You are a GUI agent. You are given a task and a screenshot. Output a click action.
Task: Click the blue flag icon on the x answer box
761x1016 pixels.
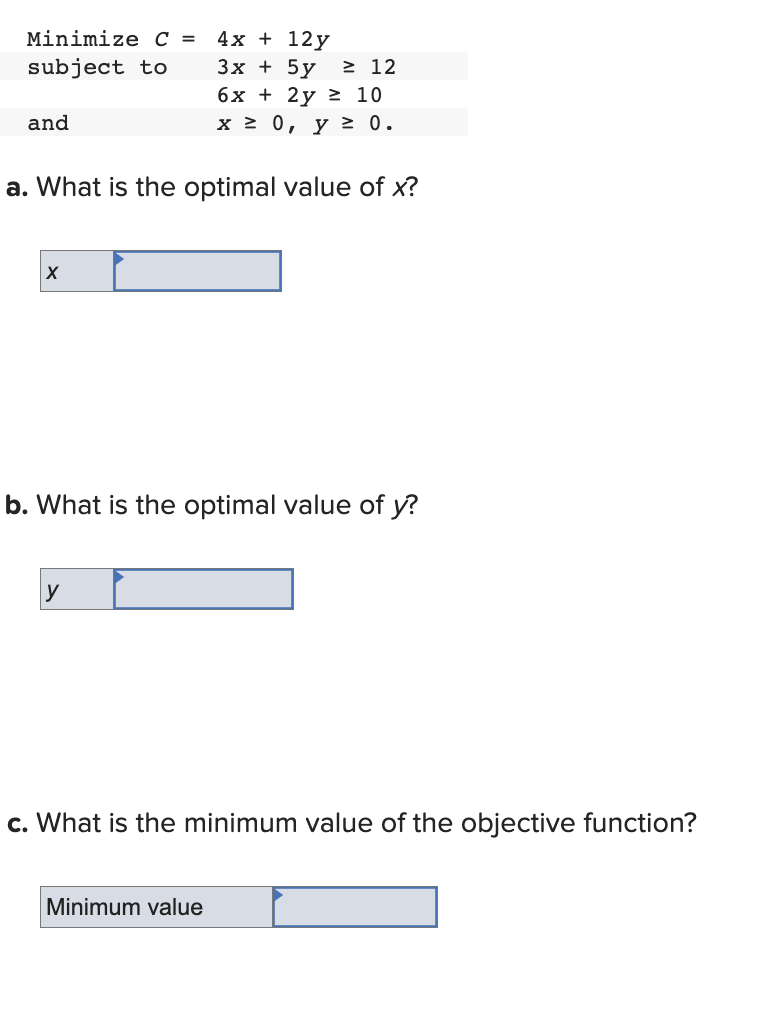(x=118, y=258)
